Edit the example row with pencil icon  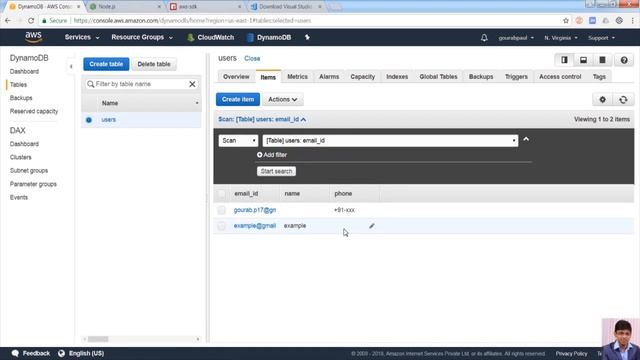(372, 226)
